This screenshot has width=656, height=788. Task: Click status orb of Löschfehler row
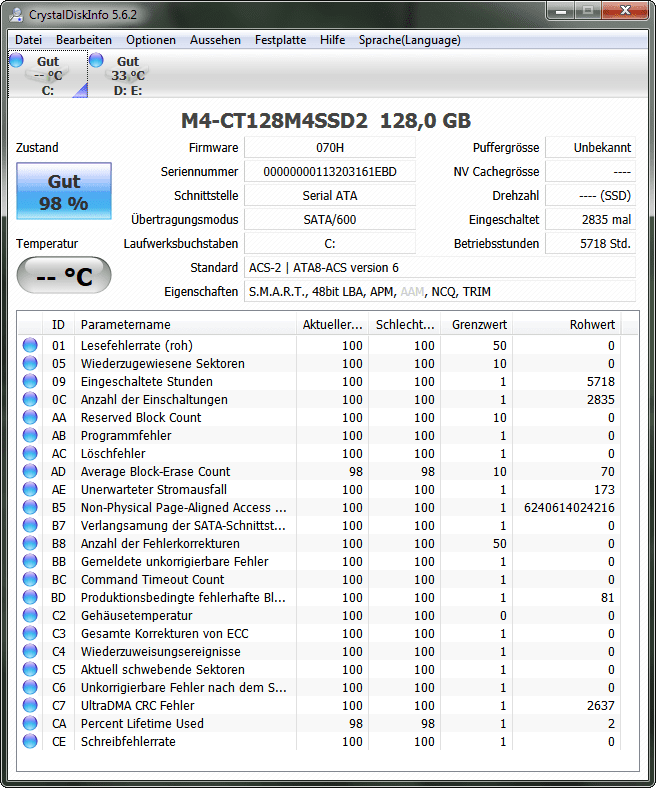point(30,453)
